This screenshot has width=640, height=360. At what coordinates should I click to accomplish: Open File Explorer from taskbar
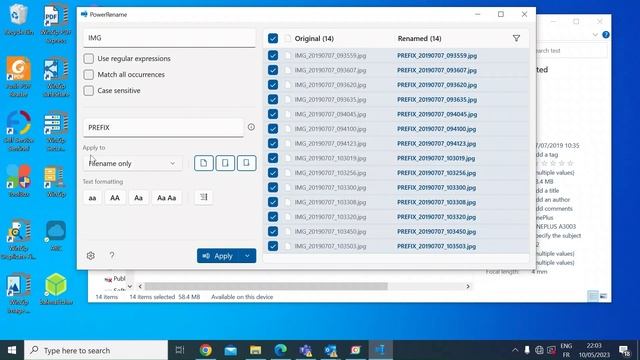[x=256, y=350]
